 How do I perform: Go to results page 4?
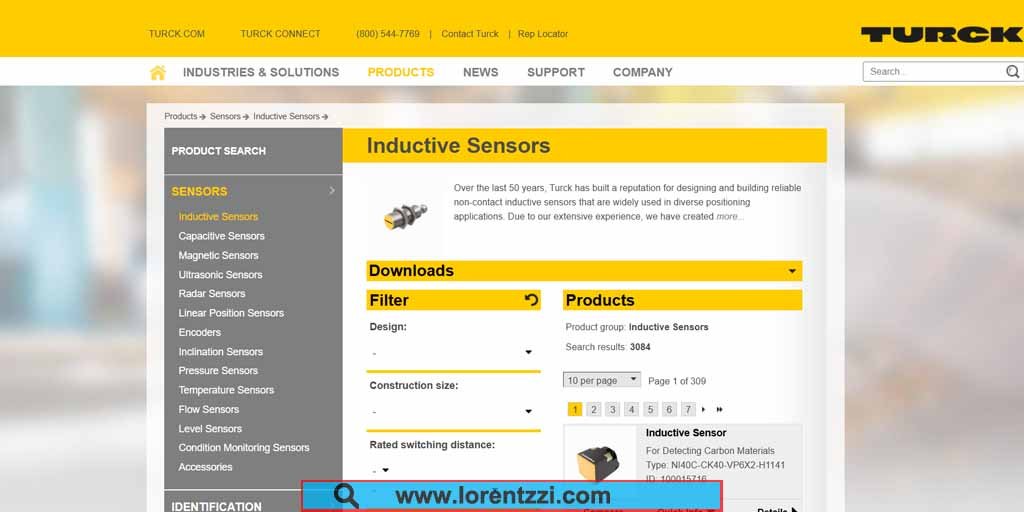tap(632, 409)
